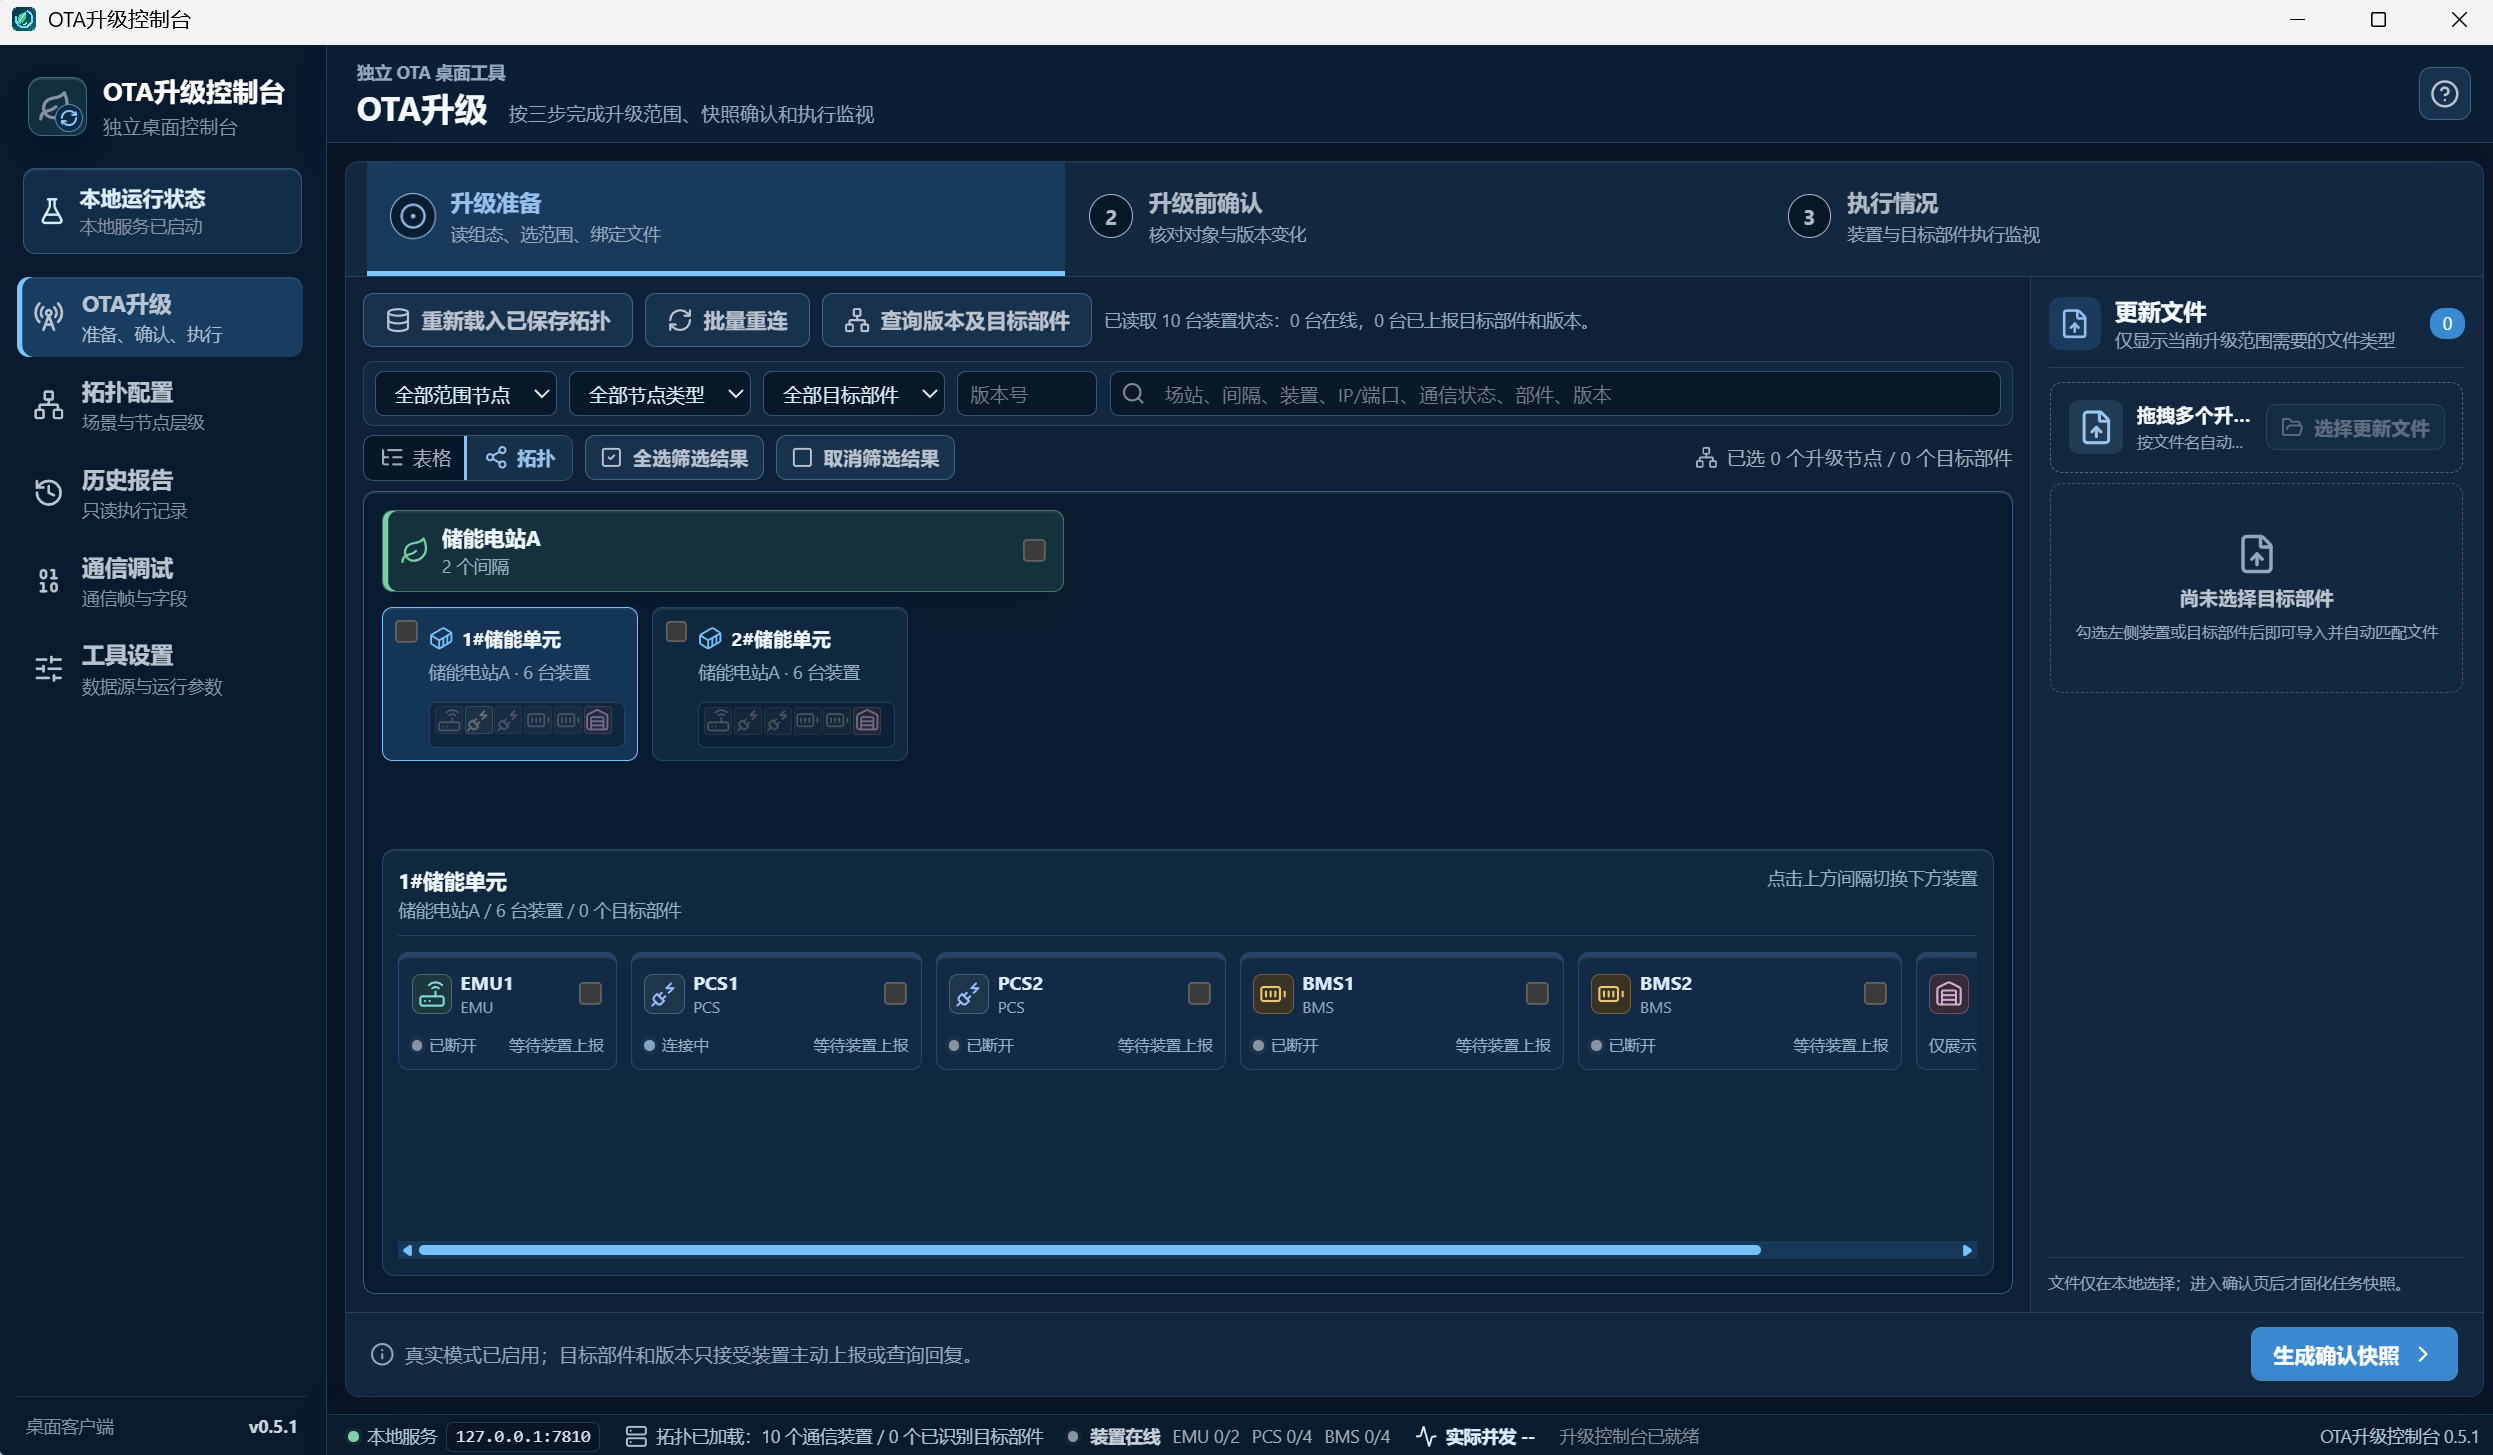Click 批量重连 batch reconnect button
This screenshot has height=1455, width=2493.
point(728,320)
